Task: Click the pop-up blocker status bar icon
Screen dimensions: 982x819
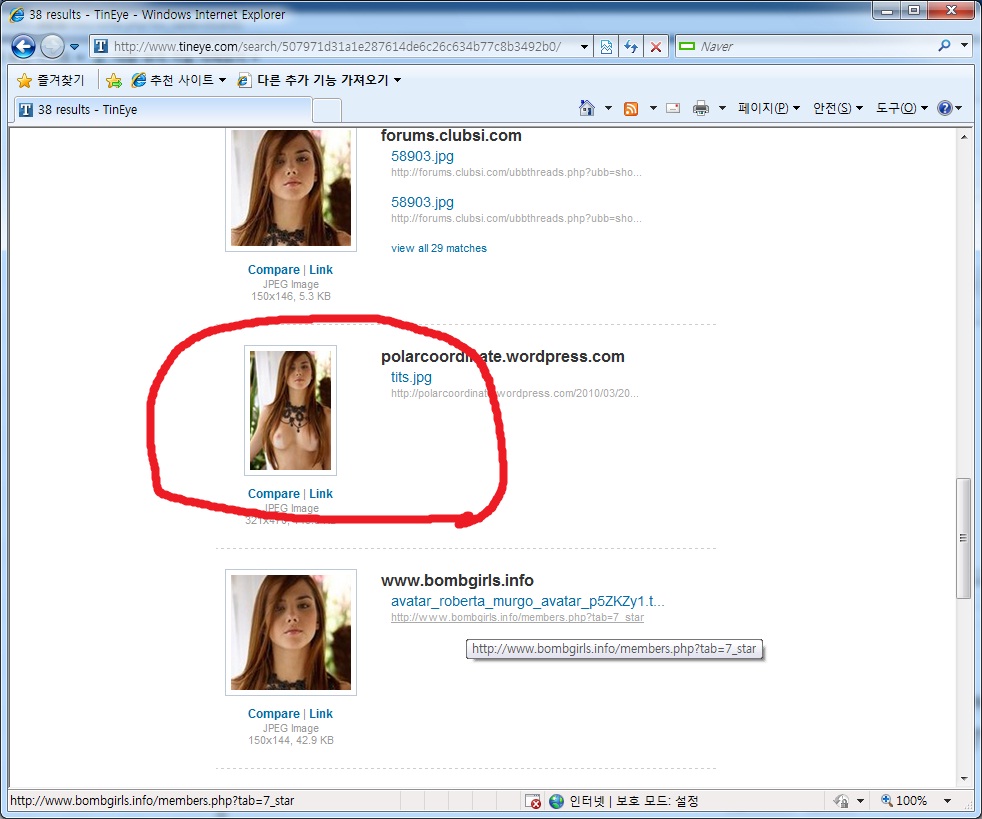Action: coord(532,801)
